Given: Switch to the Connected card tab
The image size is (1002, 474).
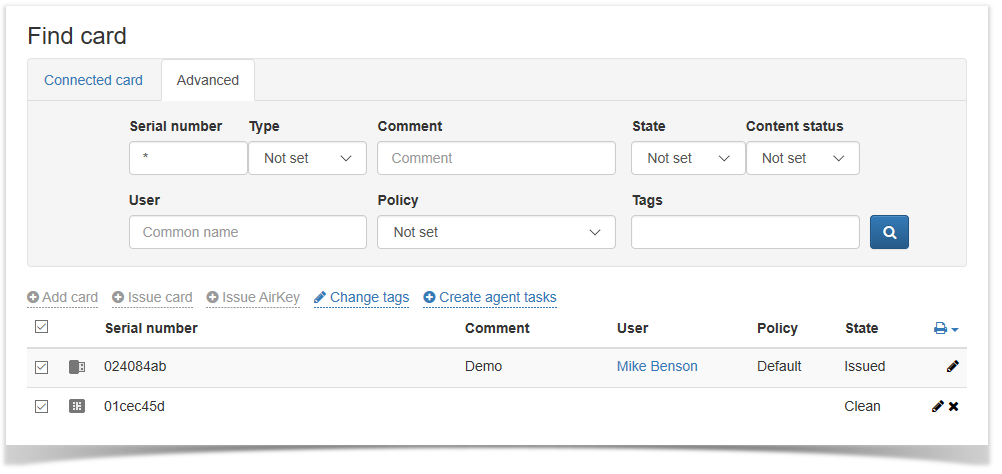Looking at the screenshot, I should [x=93, y=80].
